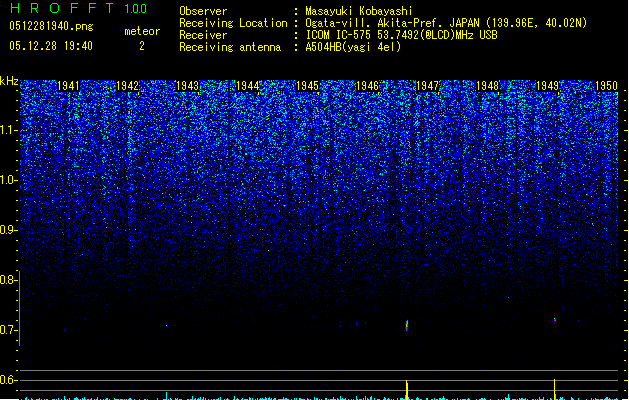Click the Ogata-vill. Akita-Pref. JAPAN location text

[x=446, y=23]
